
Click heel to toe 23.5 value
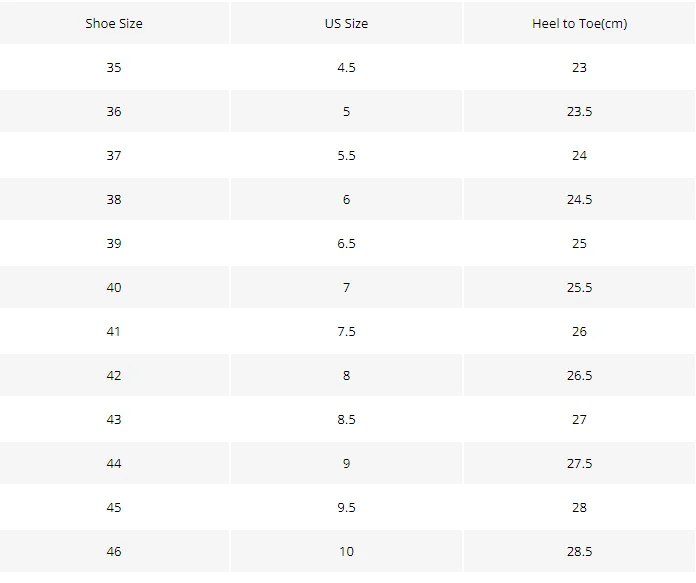pyautogui.click(x=579, y=111)
